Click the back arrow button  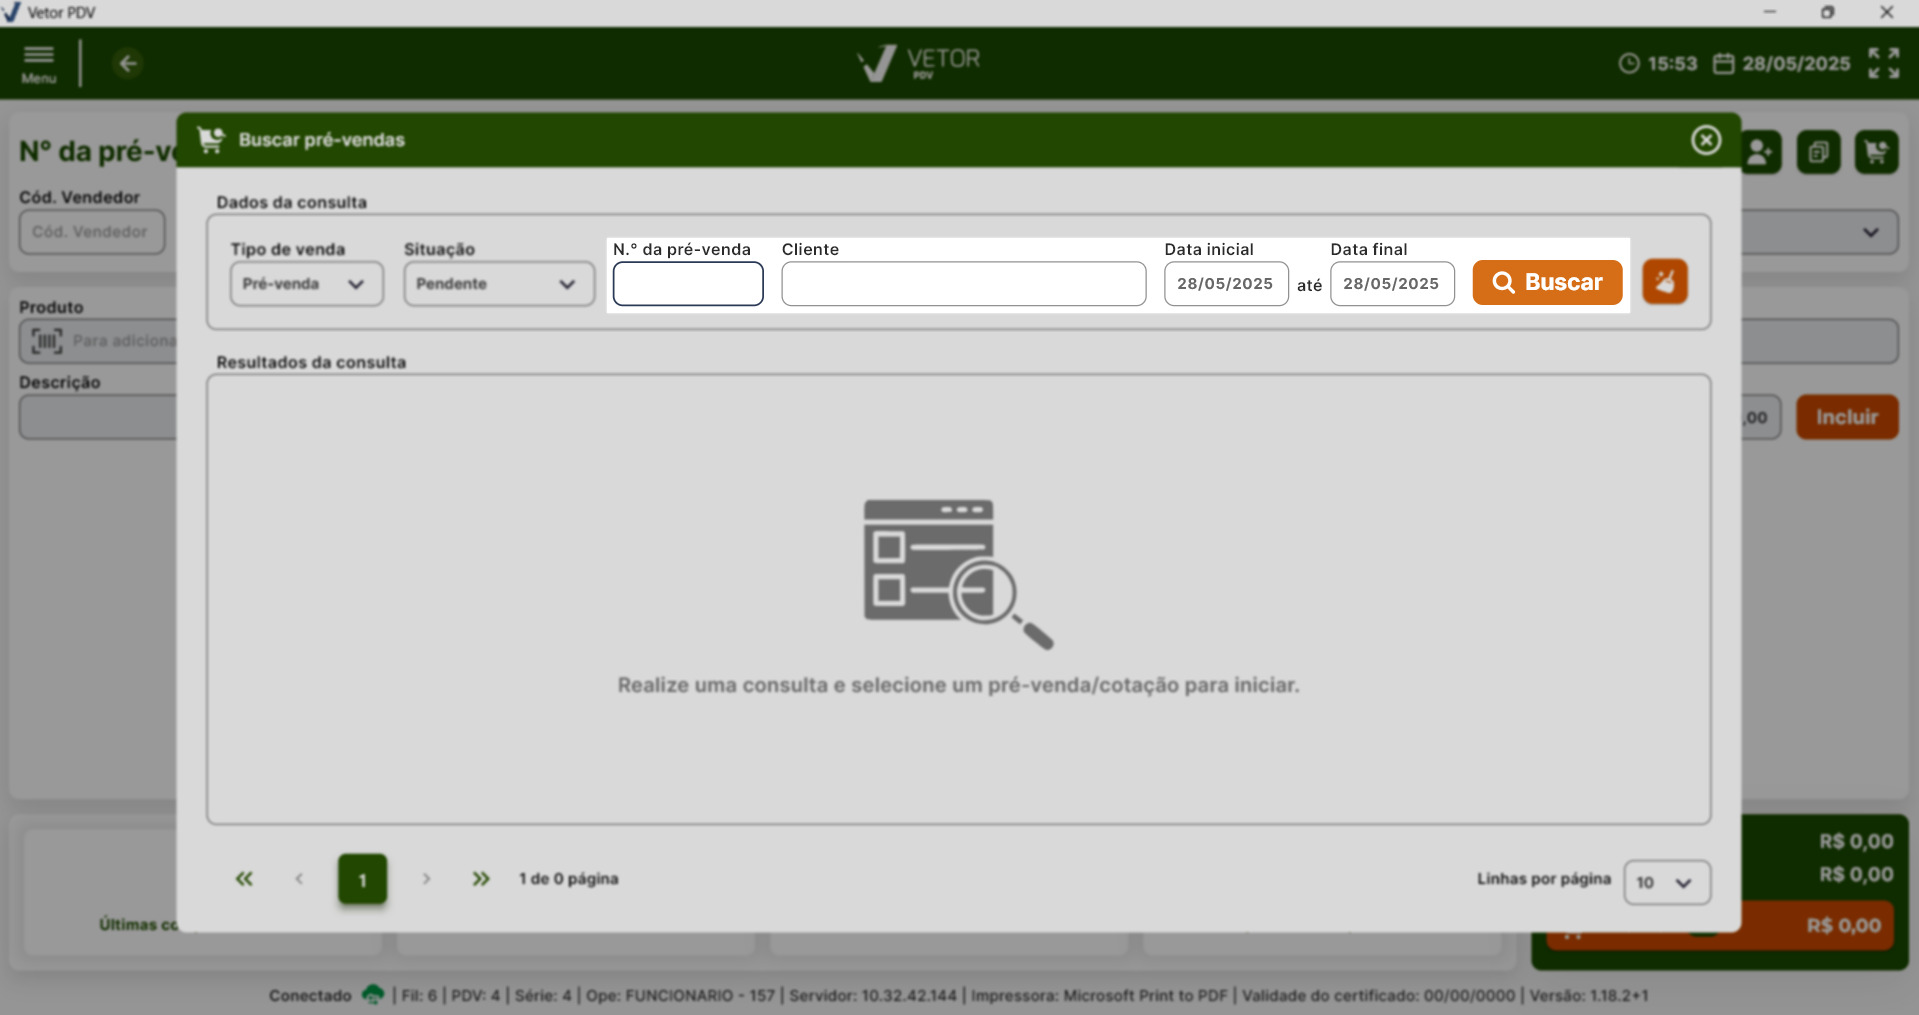[x=128, y=64]
